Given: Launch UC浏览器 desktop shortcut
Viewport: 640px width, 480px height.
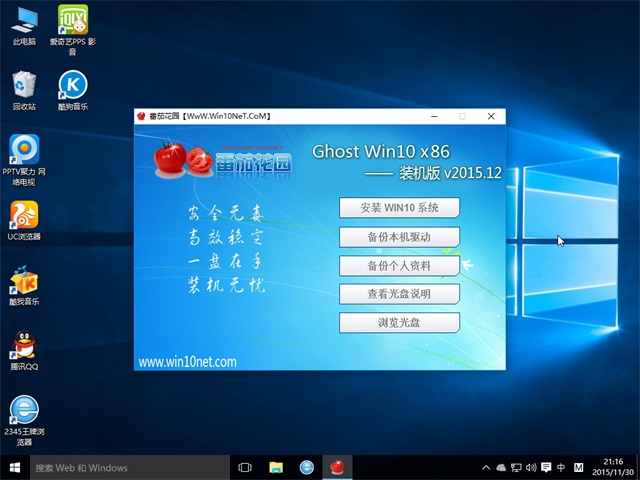Looking at the screenshot, I should pyautogui.click(x=24, y=216).
